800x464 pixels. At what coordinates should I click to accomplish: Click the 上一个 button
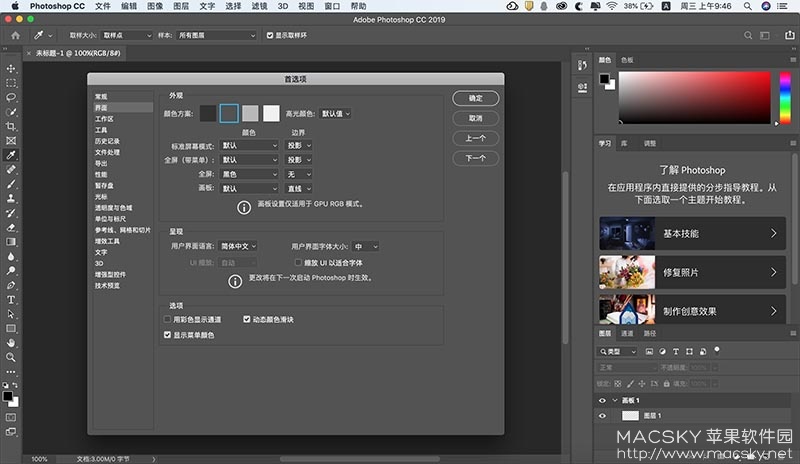(x=476, y=138)
